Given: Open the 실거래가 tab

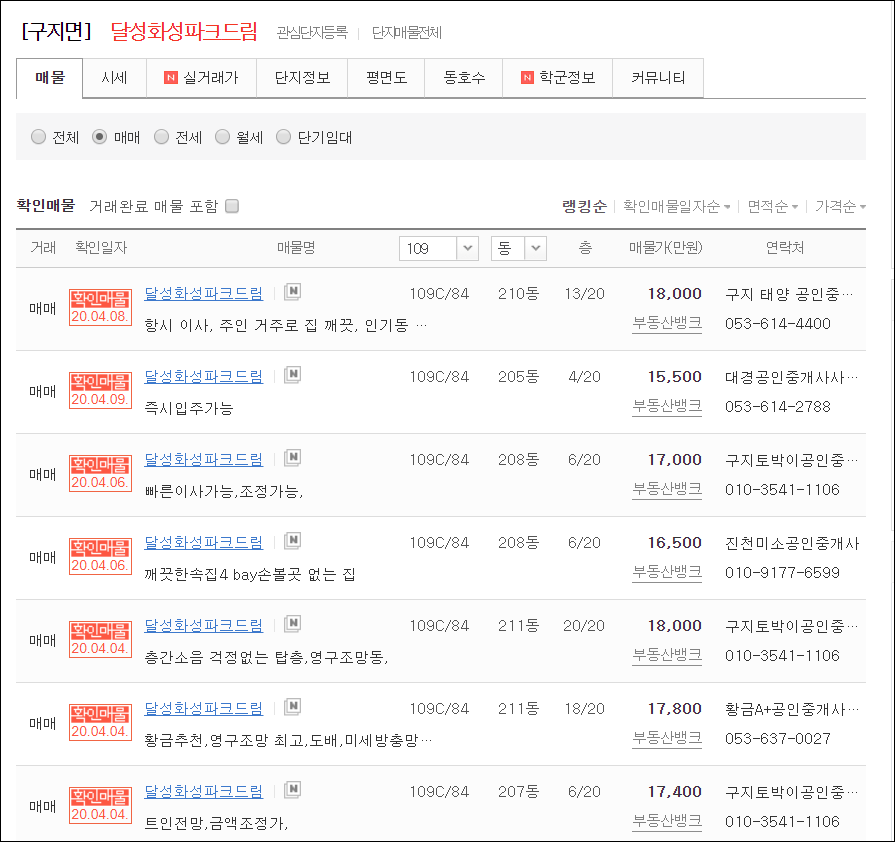Looking at the screenshot, I should tap(201, 78).
